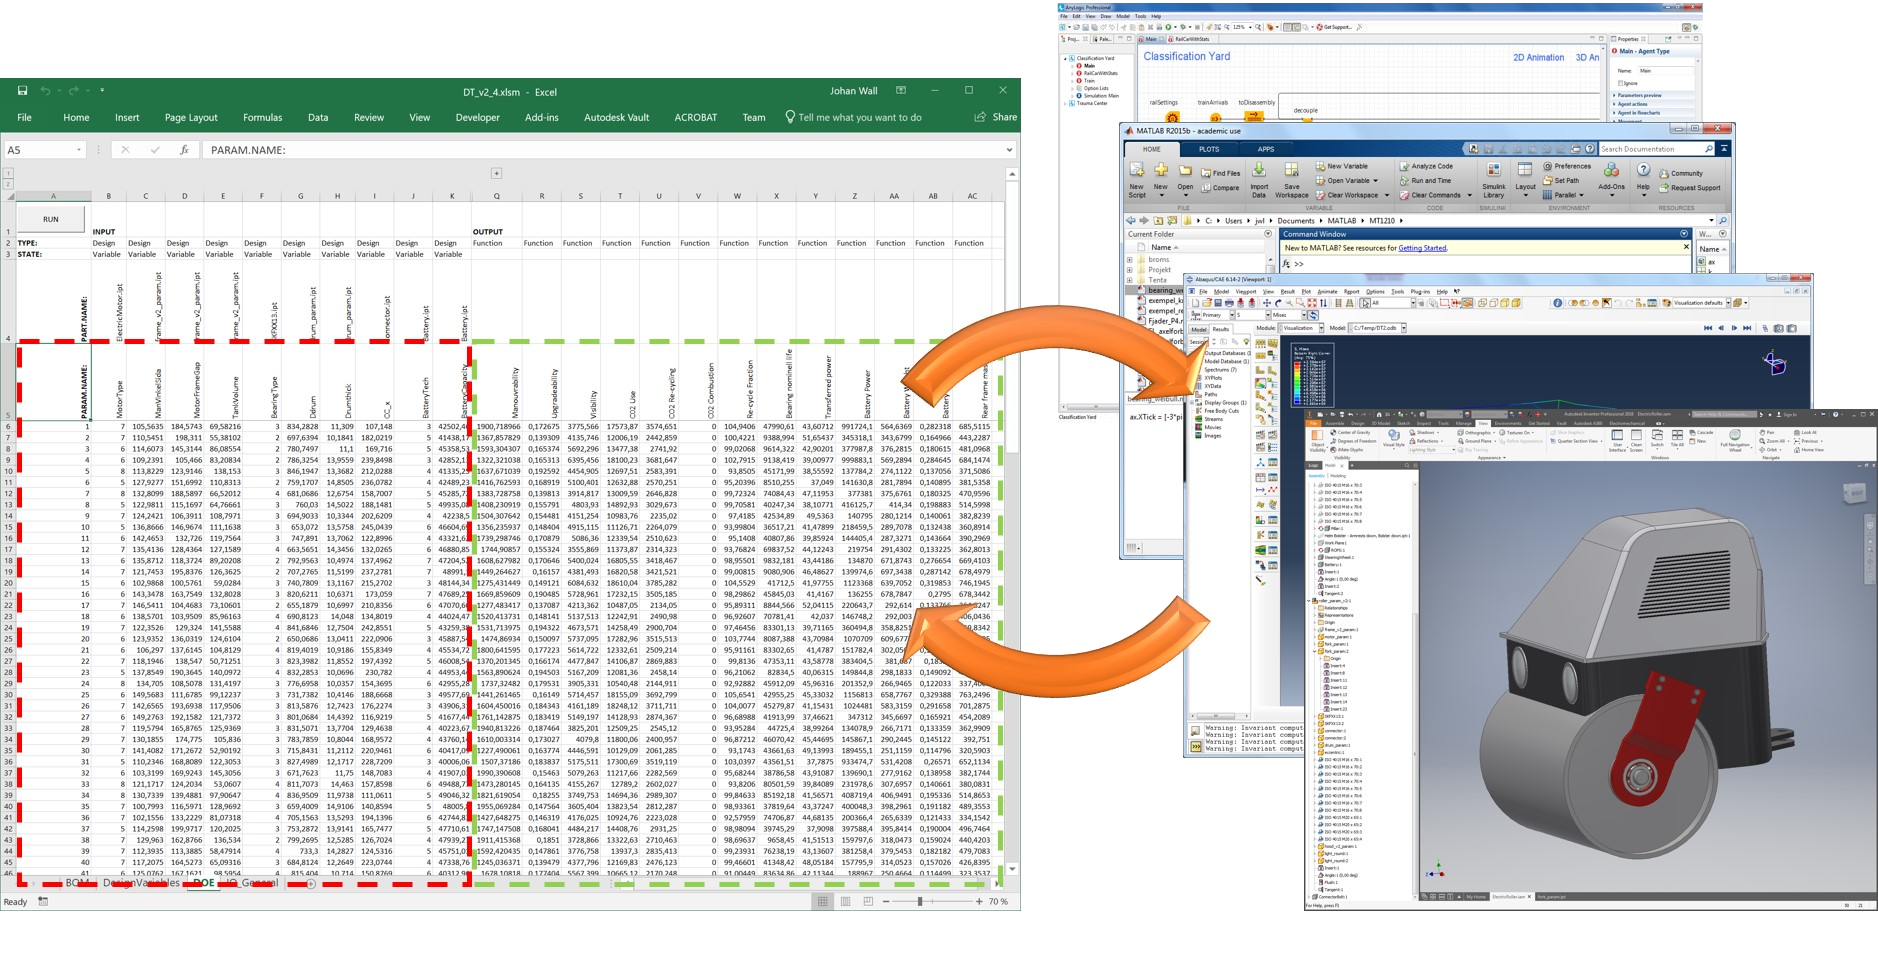Select Train in AnyLogic project tree

pos(1089,81)
